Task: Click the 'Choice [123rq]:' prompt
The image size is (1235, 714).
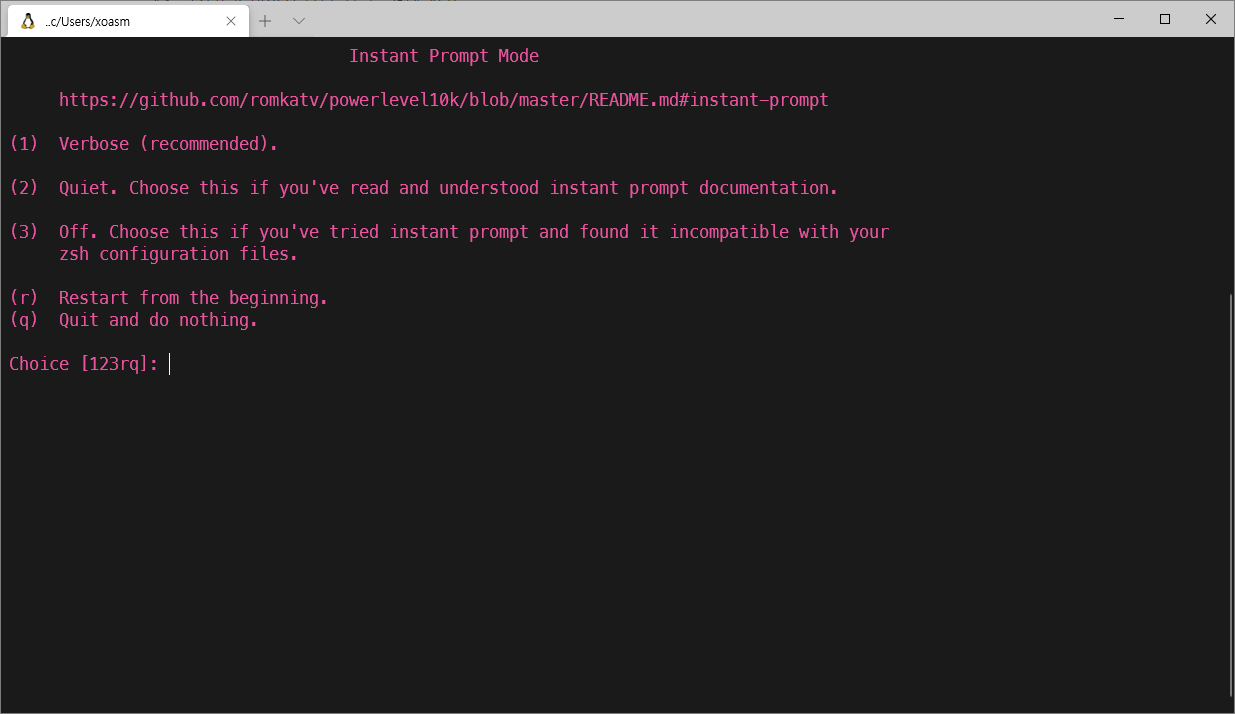Action: coord(84,364)
